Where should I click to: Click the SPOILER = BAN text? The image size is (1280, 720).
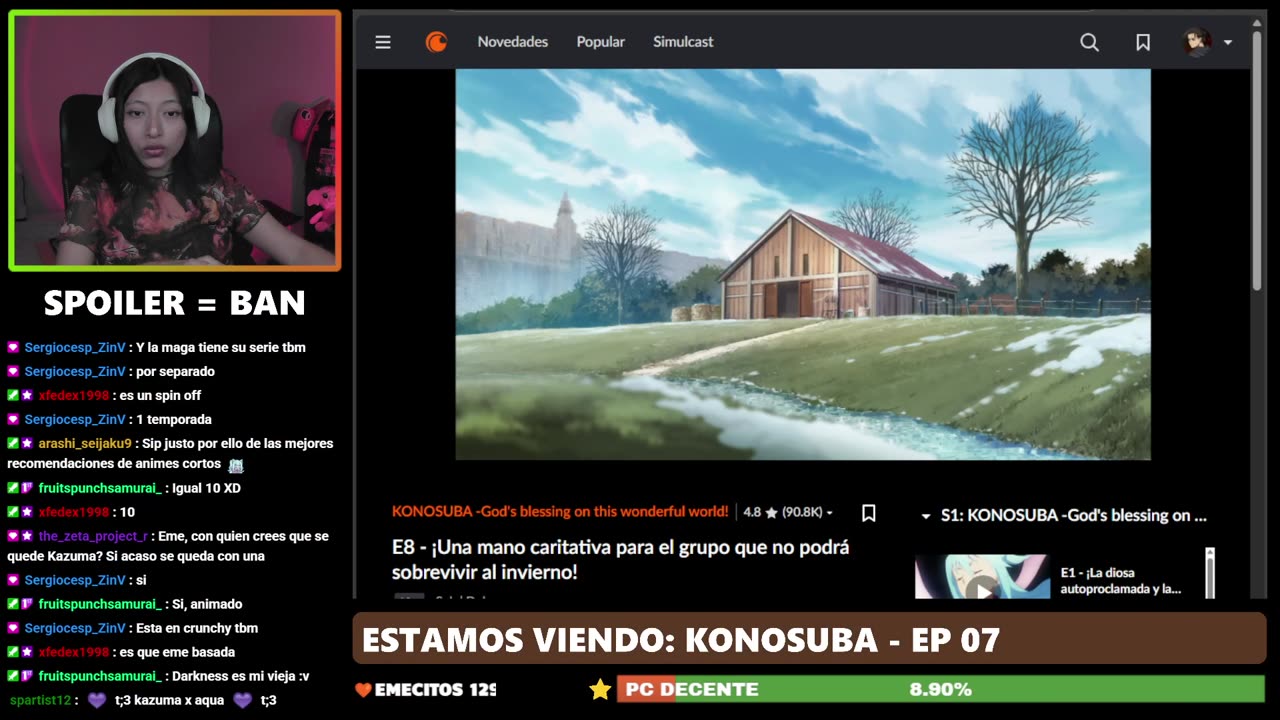click(x=175, y=303)
